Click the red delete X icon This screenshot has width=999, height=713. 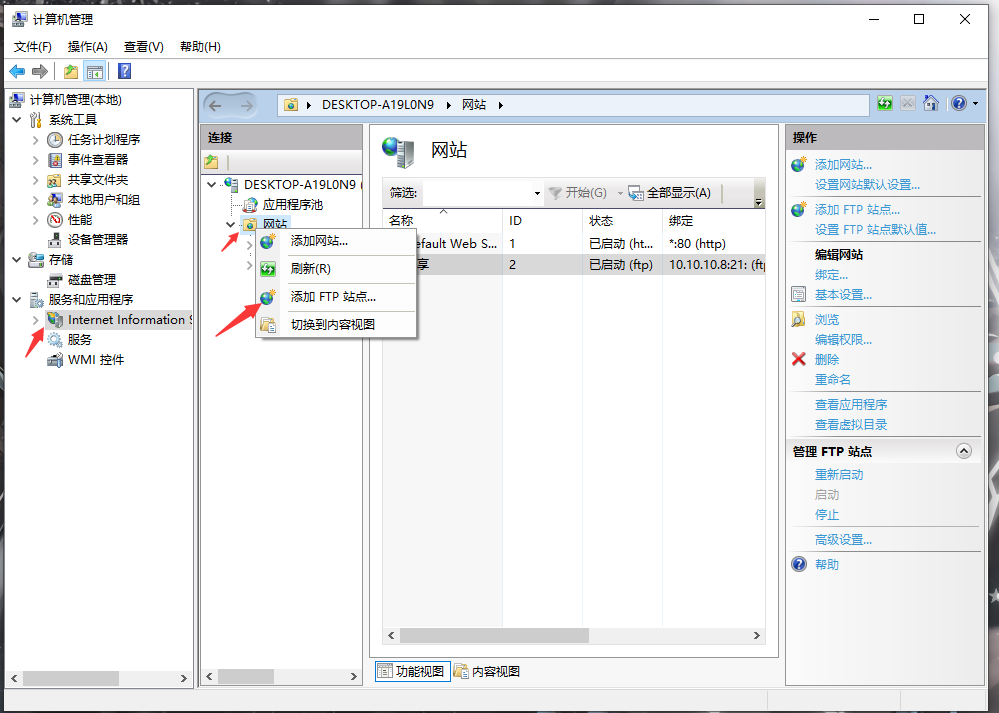click(798, 359)
